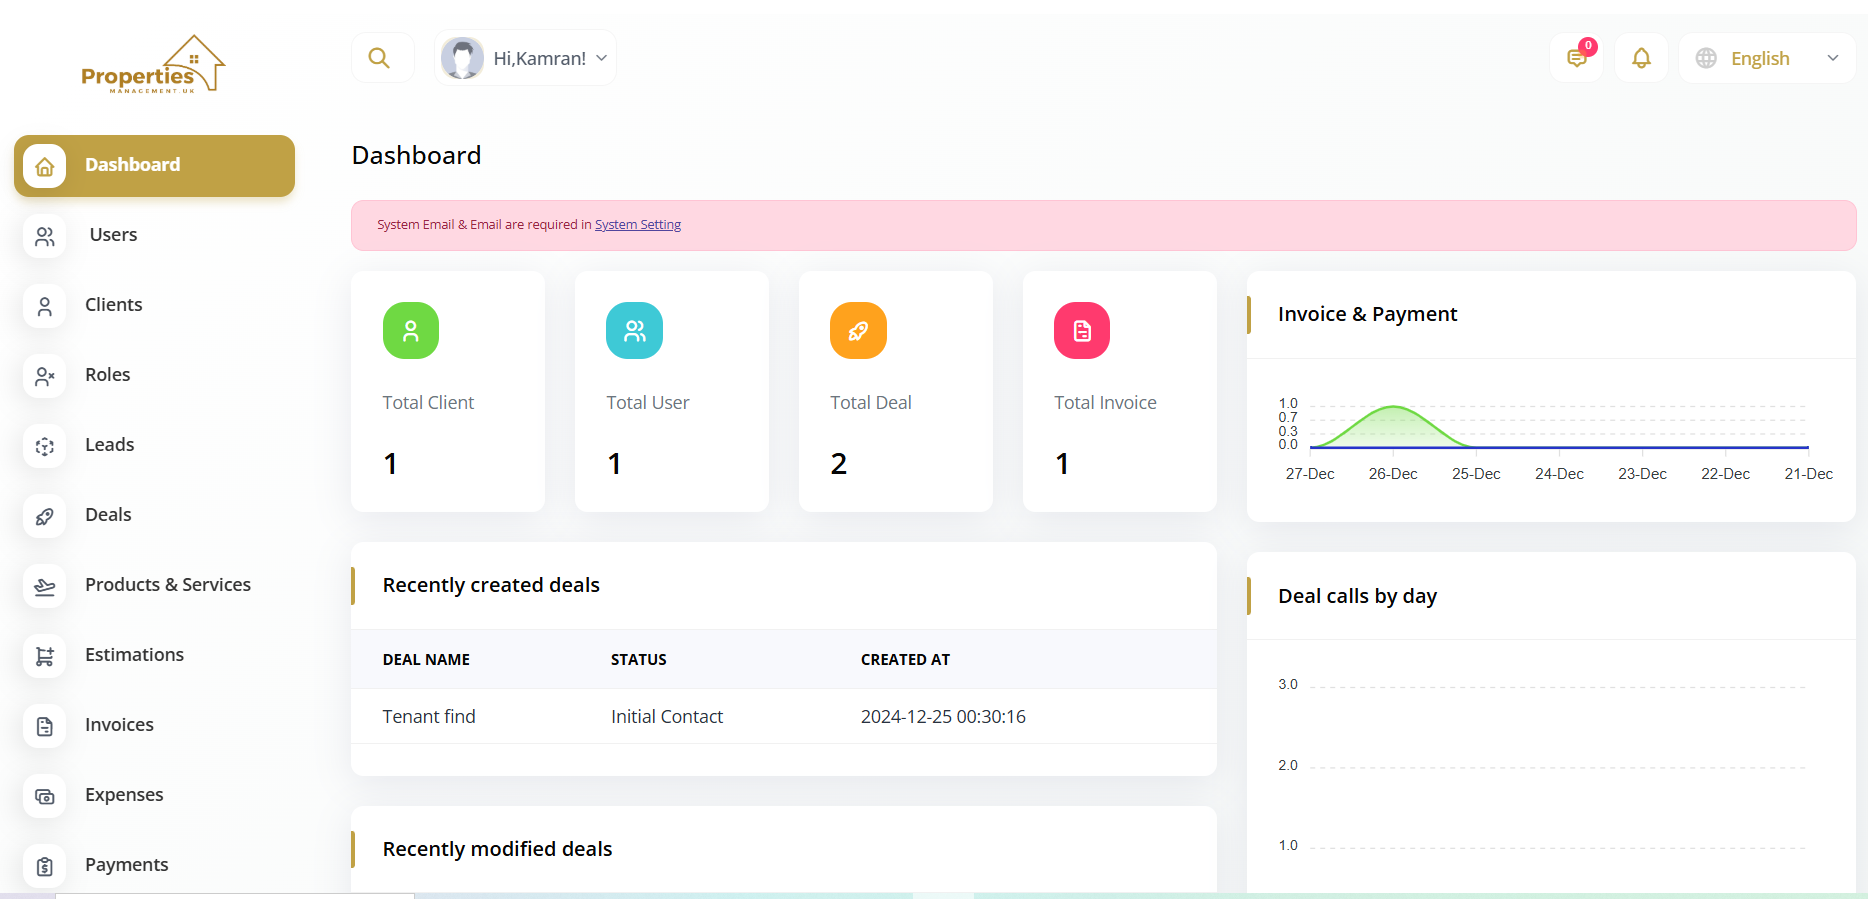Click the orange Total Deal rocket icon
1868x899 pixels.
pos(858,331)
